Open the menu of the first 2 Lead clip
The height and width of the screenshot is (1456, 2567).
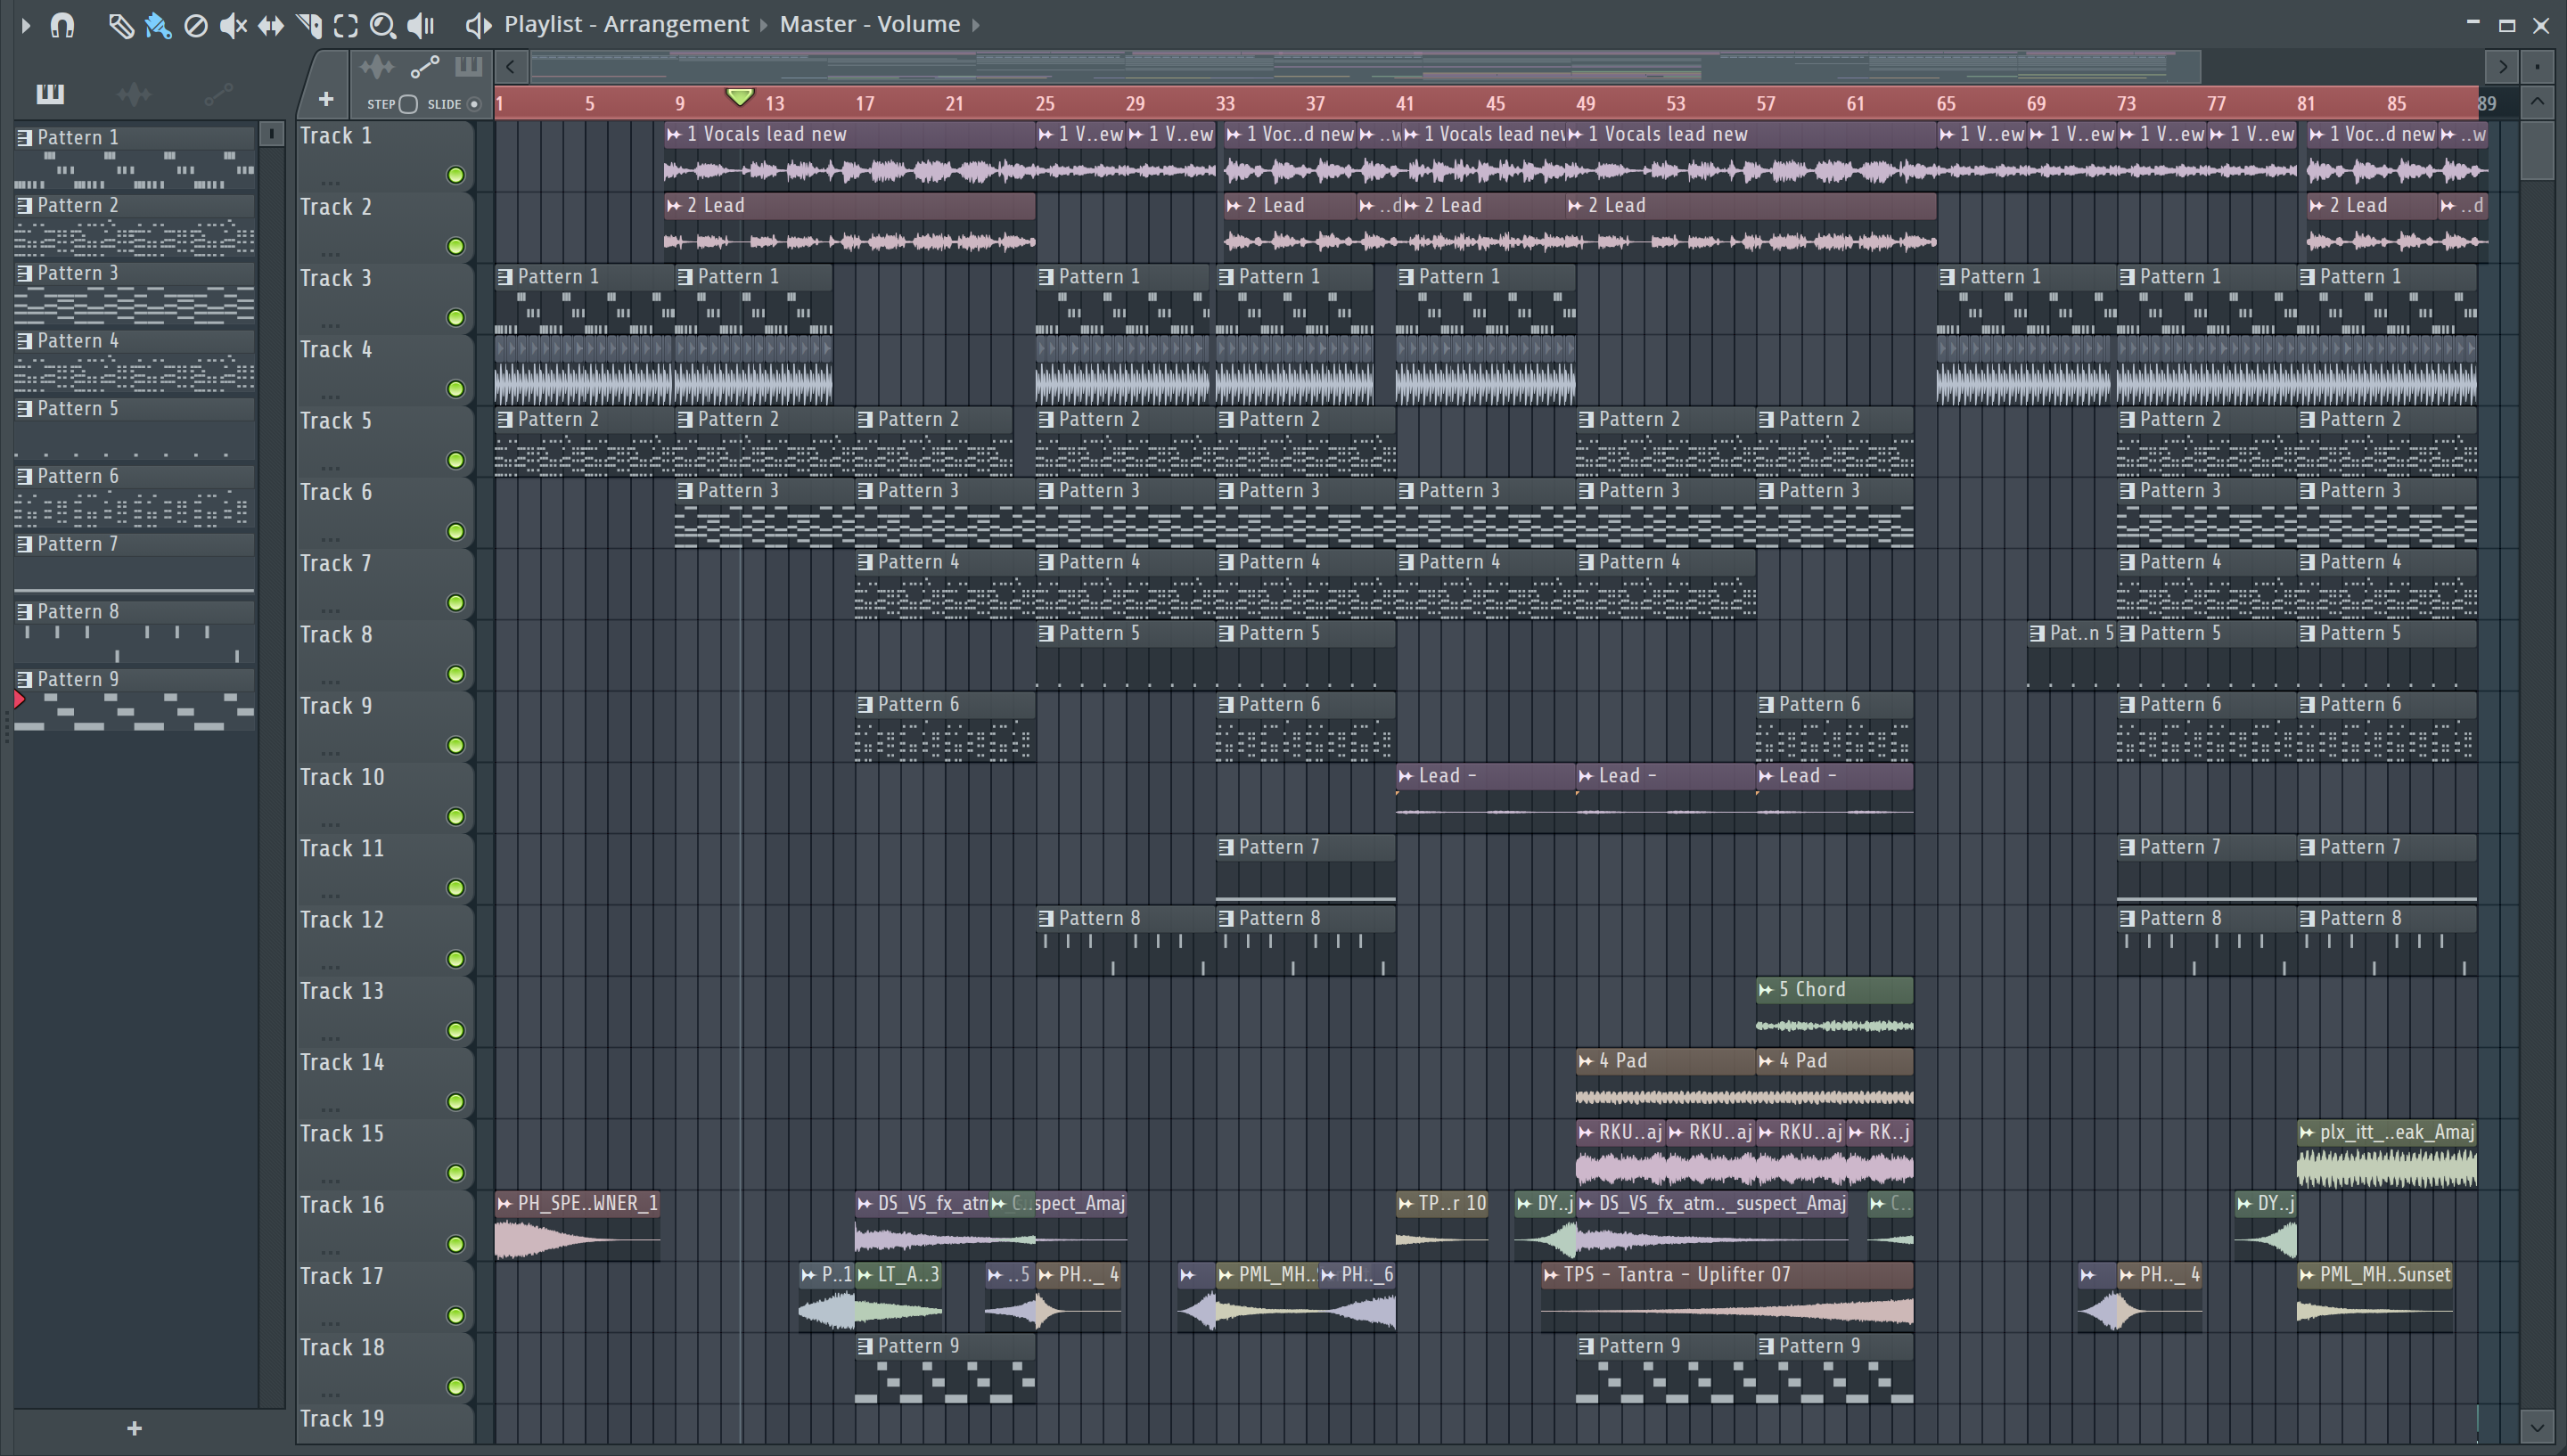click(x=674, y=206)
